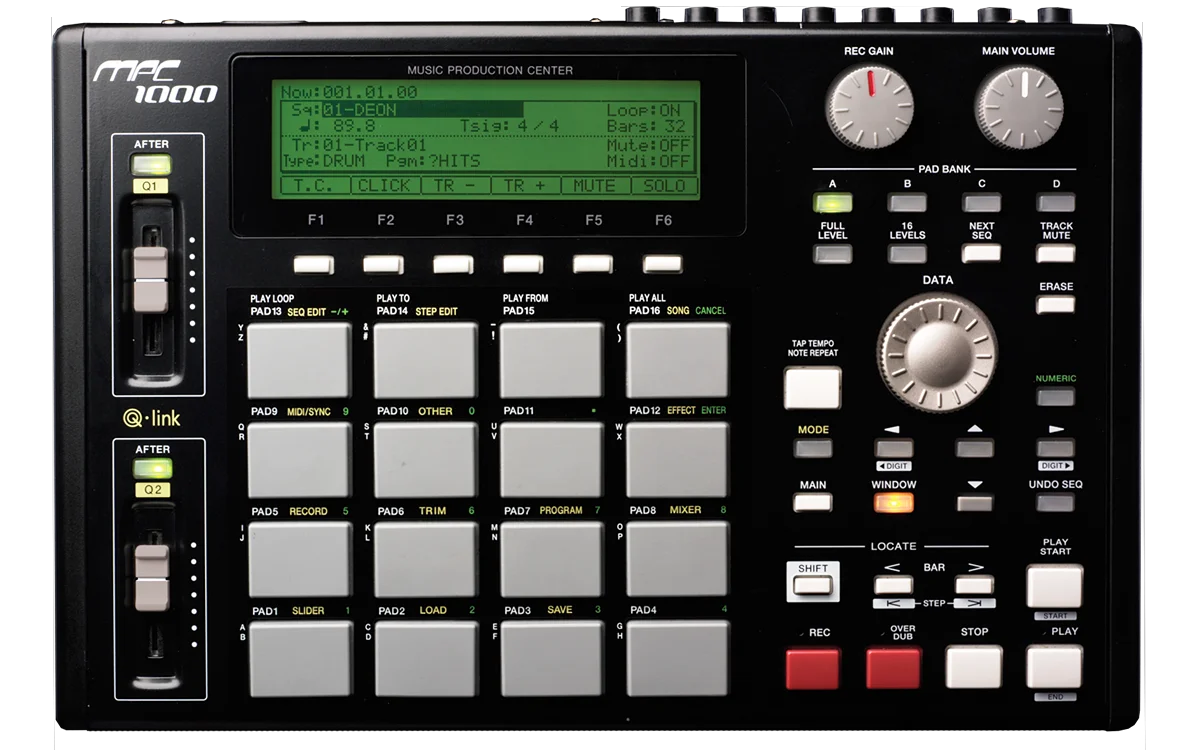Select Pad Bank D
1200x750 pixels.
point(1055,201)
